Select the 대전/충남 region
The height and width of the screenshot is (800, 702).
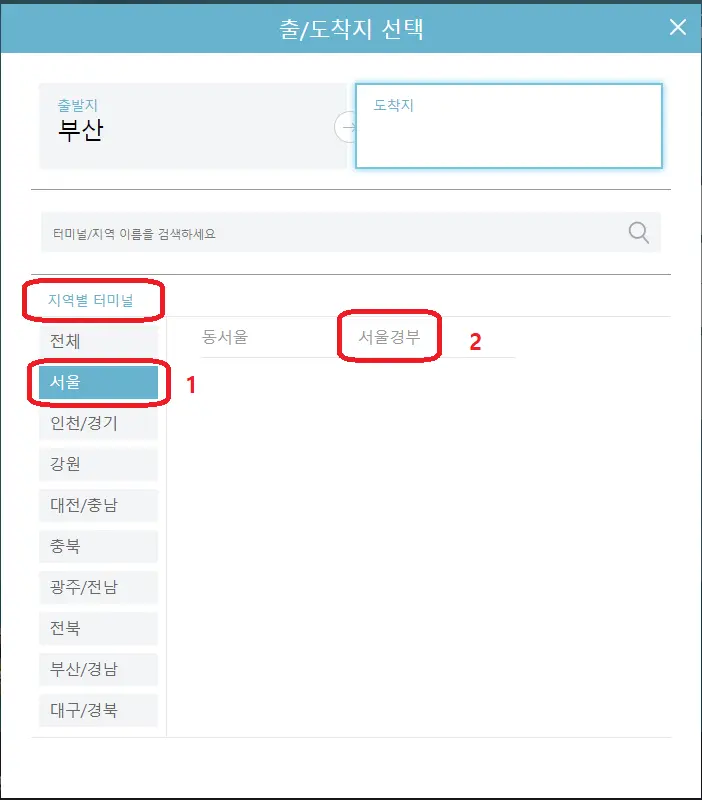pos(98,505)
